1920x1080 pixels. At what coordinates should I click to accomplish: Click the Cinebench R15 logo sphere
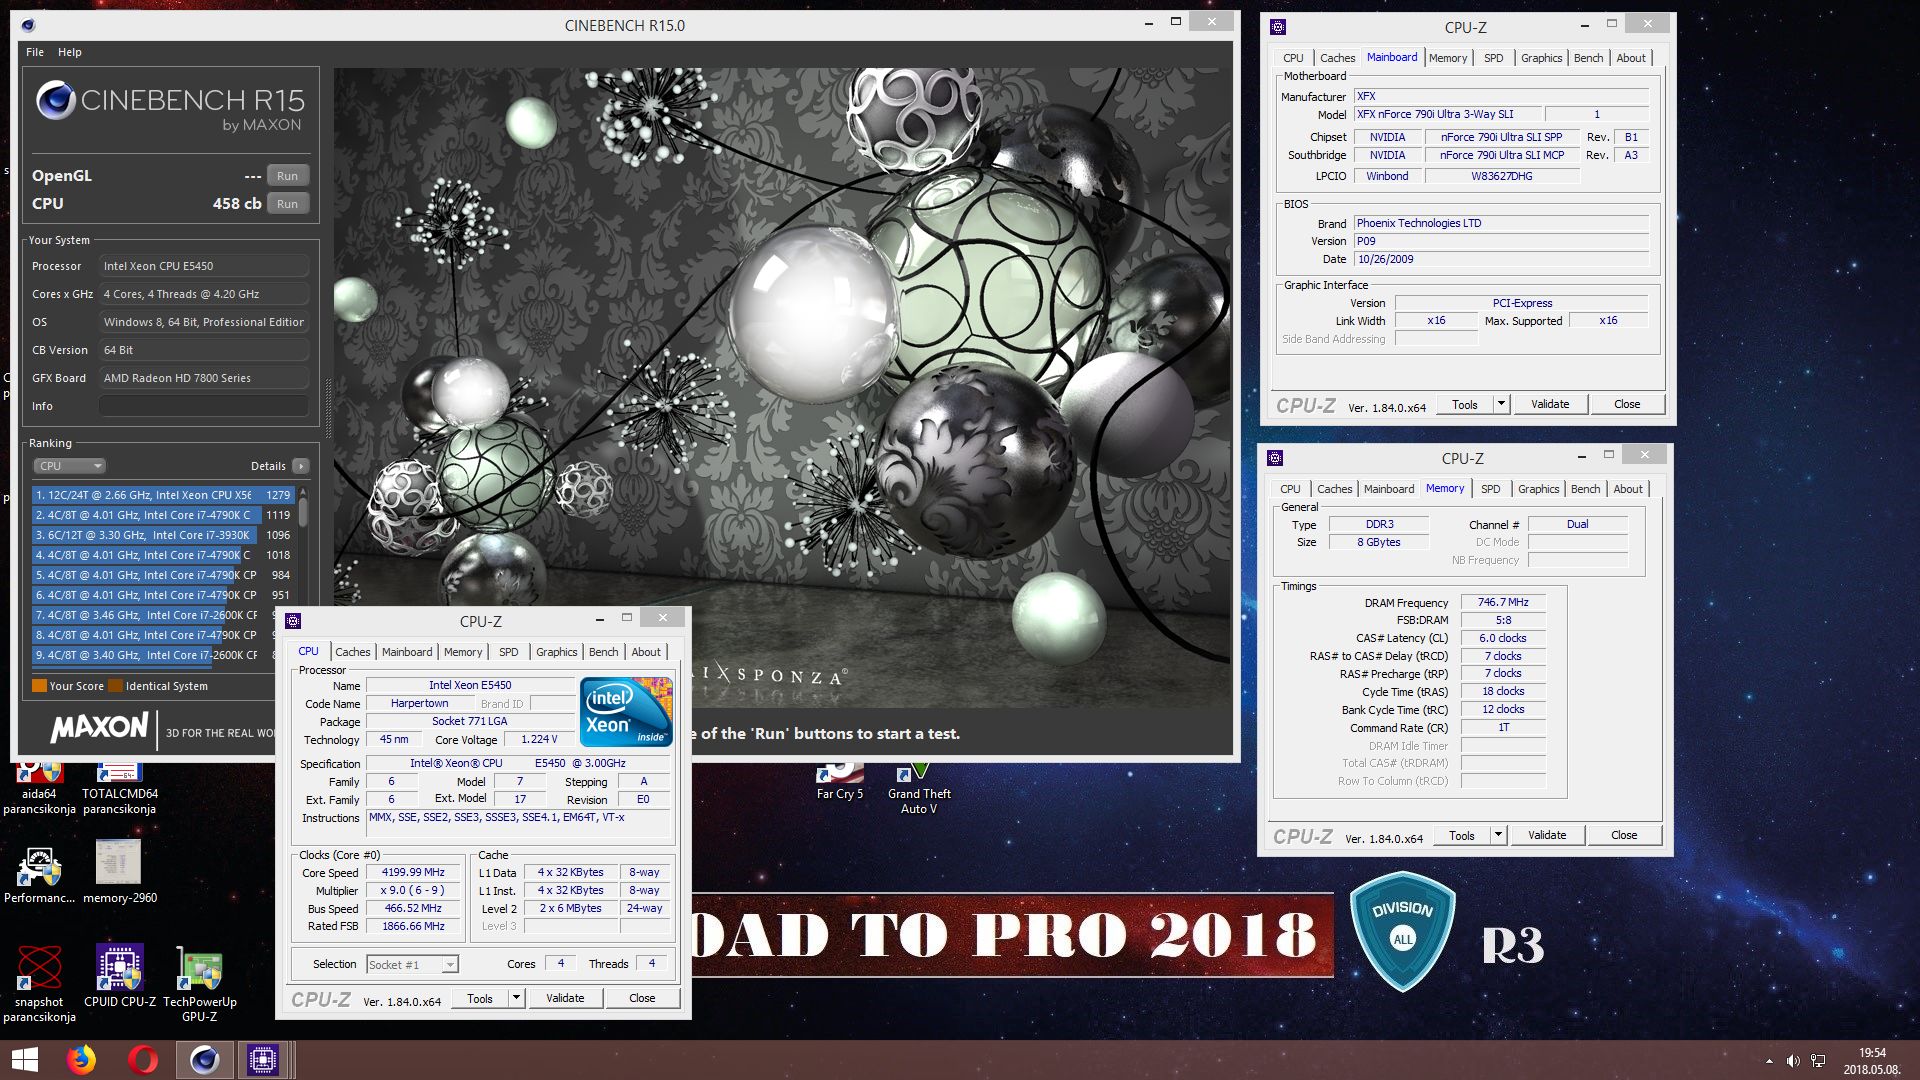click(x=55, y=100)
